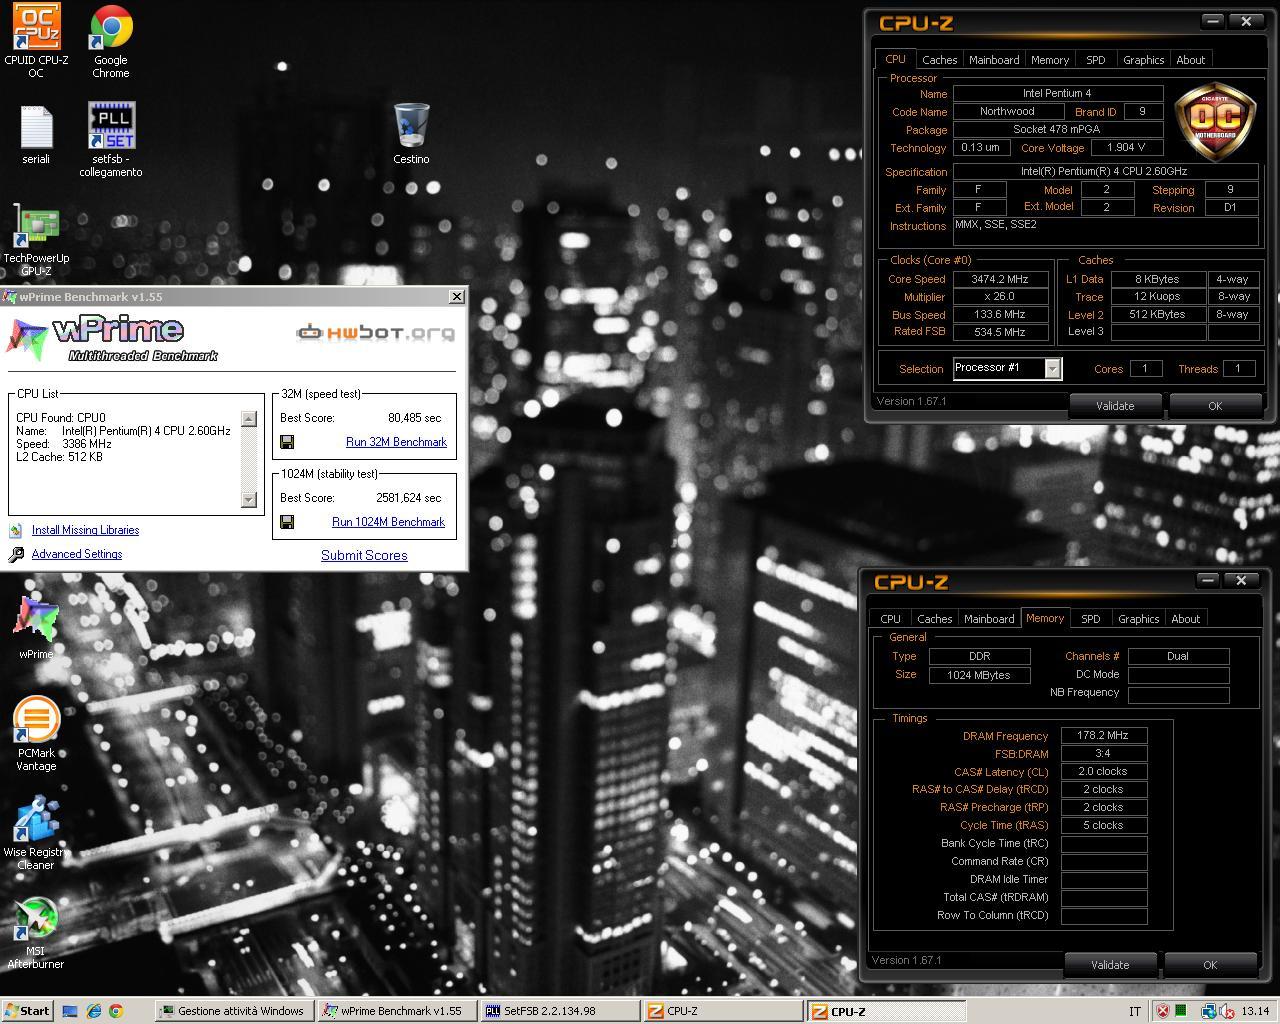Click the 1024M Best Score 2581,624 sec value

click(408, 498)
